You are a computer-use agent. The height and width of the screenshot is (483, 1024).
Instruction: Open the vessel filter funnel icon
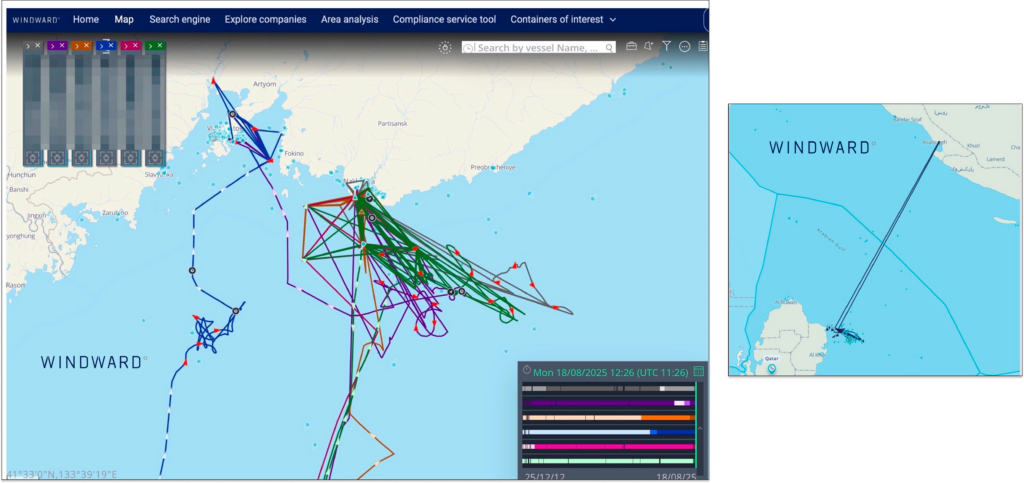[666, 47]
